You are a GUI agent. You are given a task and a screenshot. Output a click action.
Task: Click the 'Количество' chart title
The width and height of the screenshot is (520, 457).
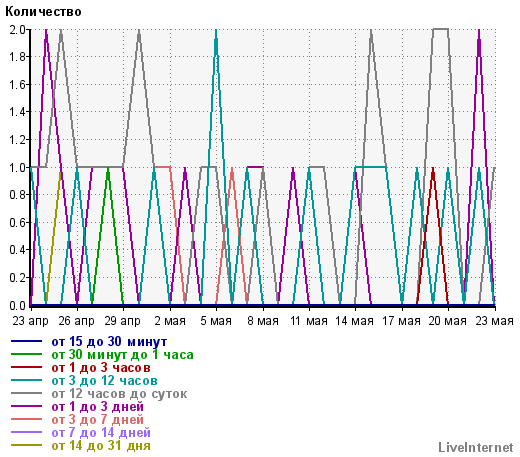[x=43, y=12]
